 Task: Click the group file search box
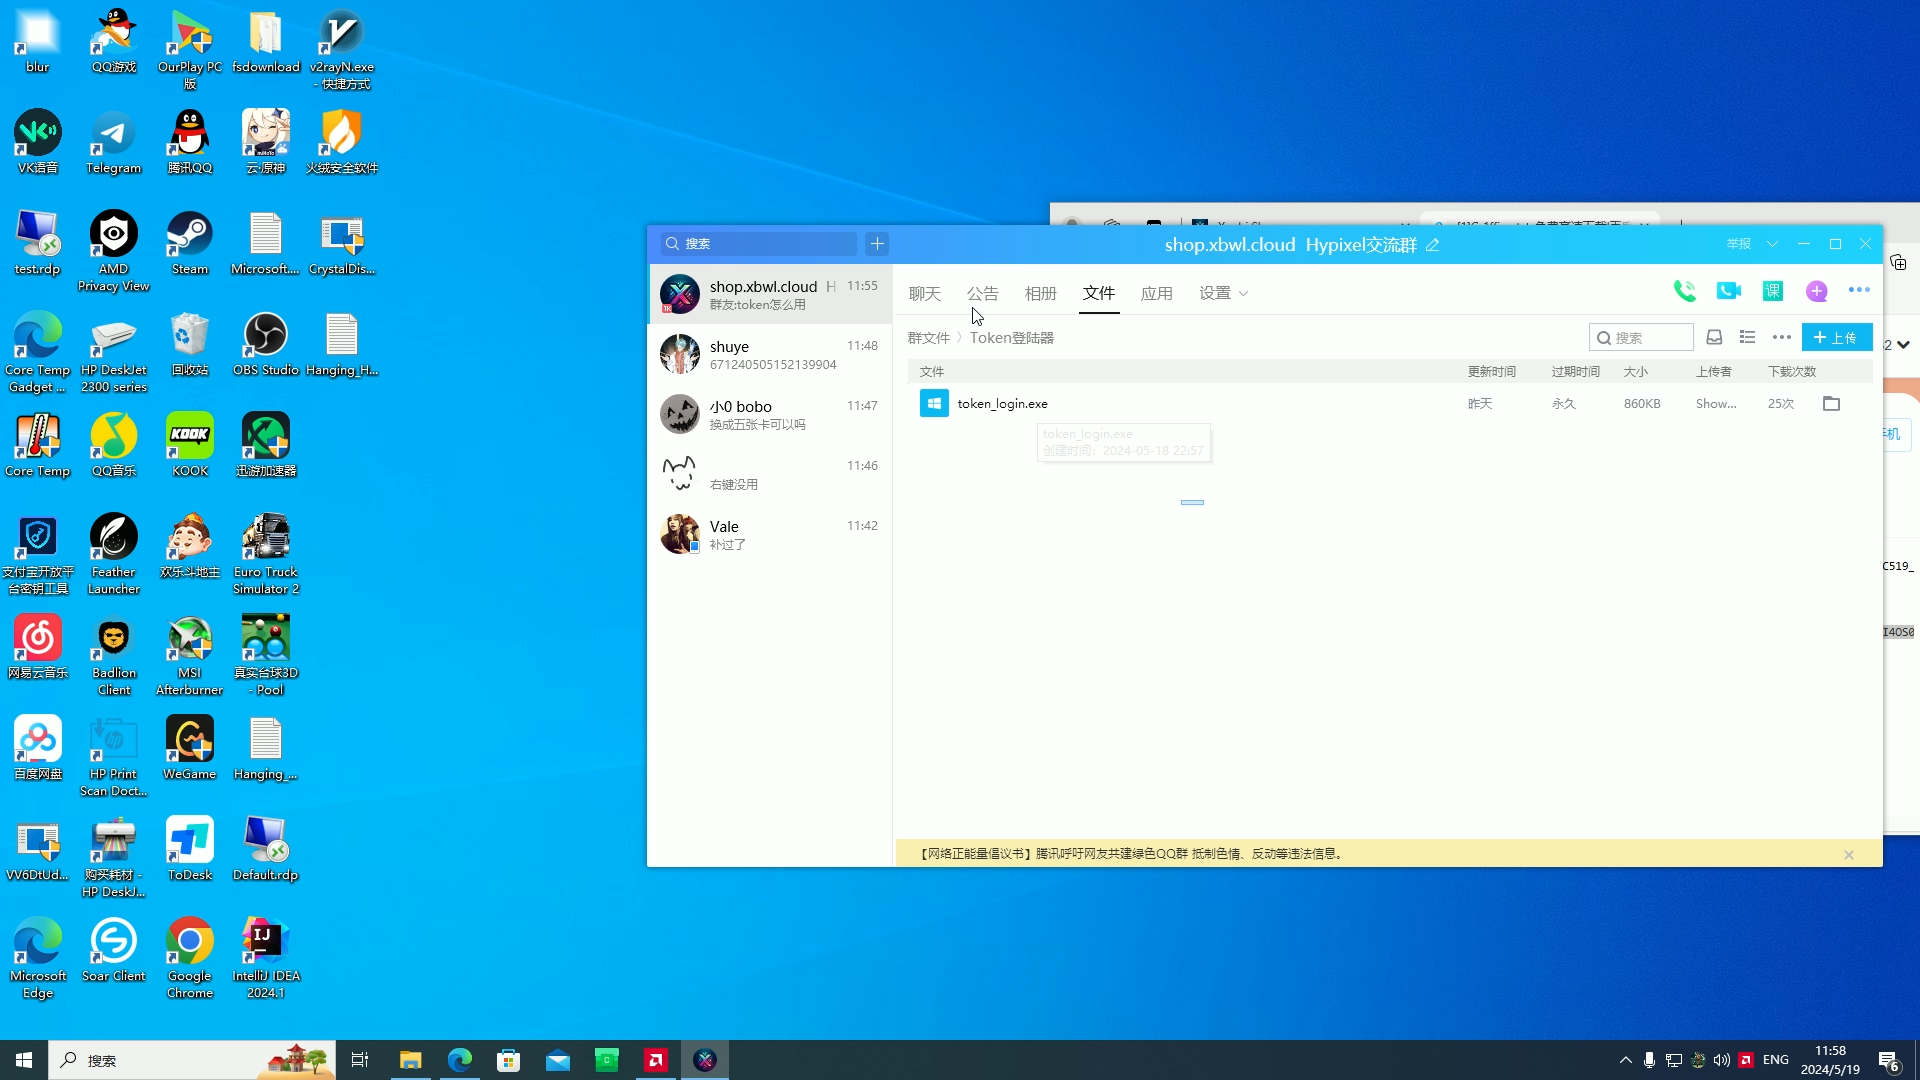tap(1641, 338)
